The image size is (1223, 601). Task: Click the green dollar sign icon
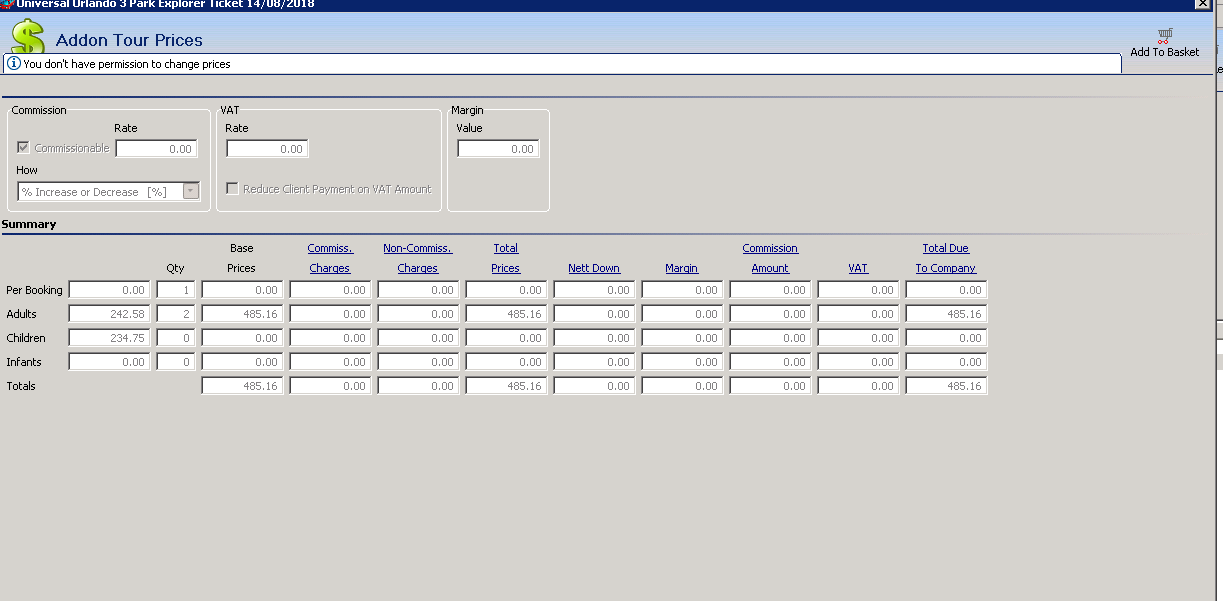[28, 37]
